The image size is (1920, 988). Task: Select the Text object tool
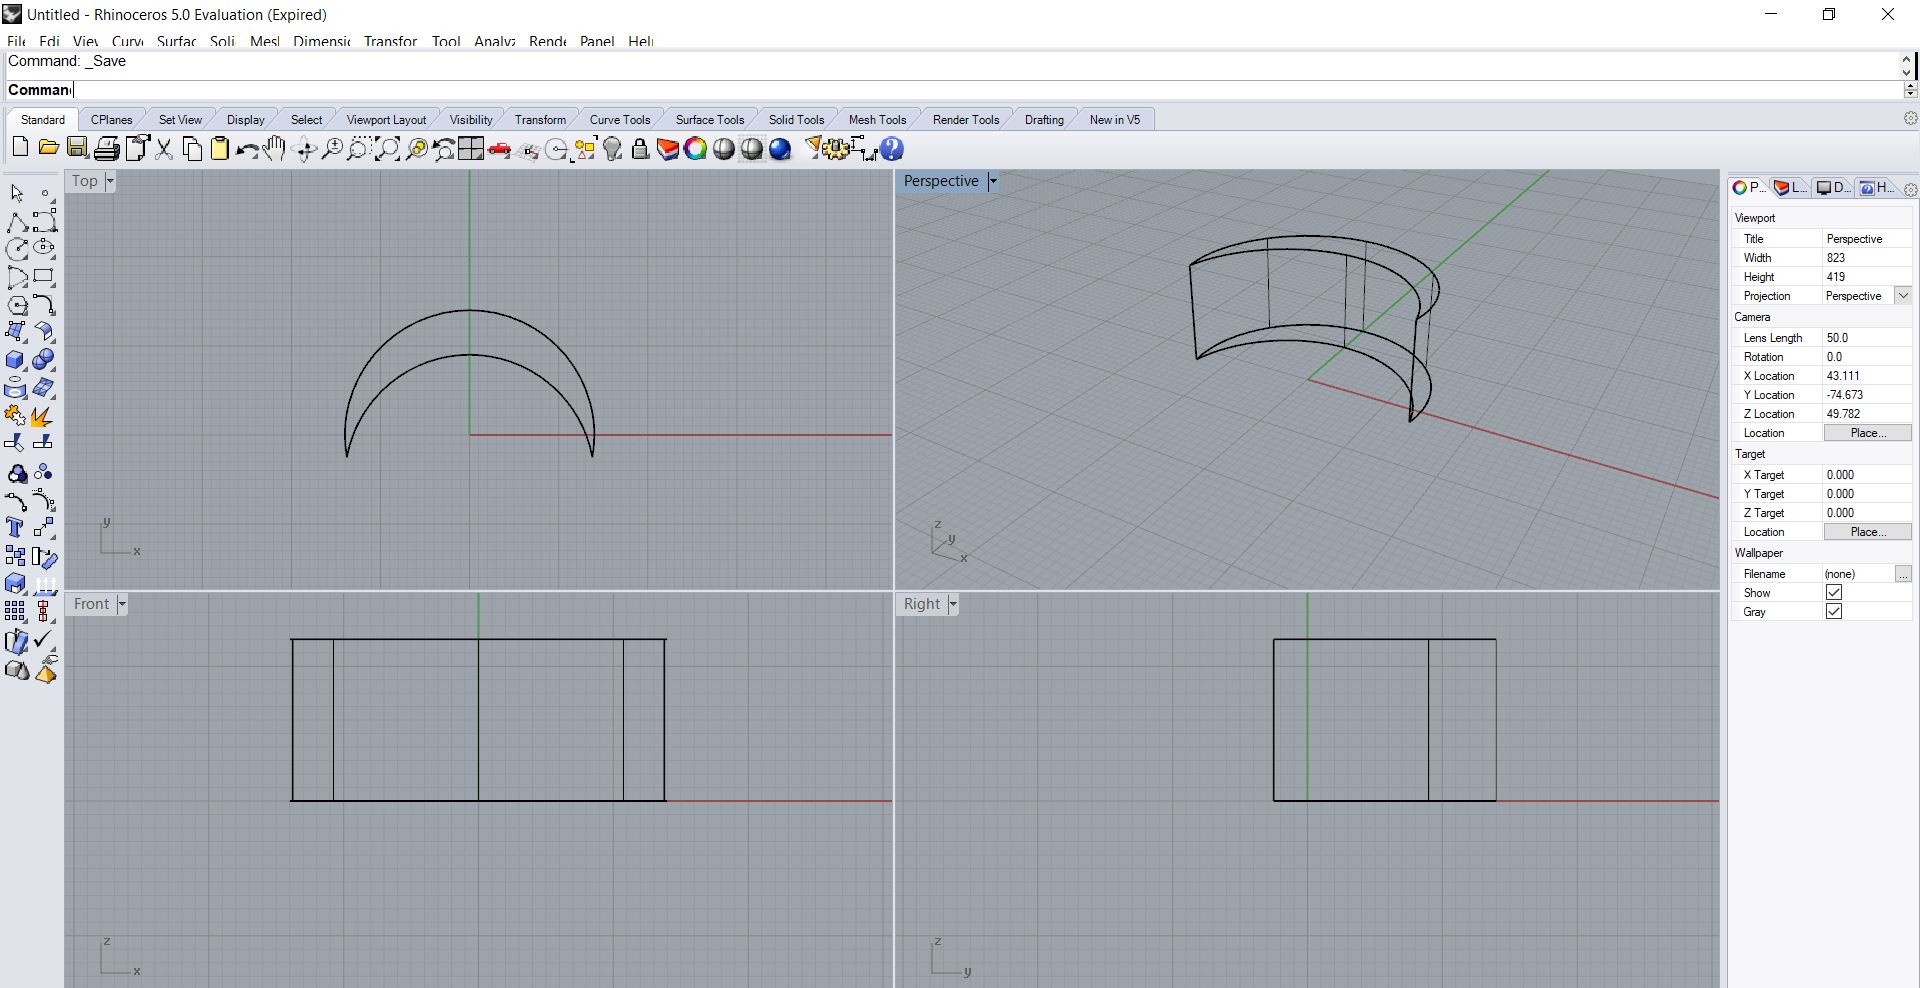coord(16,528)
